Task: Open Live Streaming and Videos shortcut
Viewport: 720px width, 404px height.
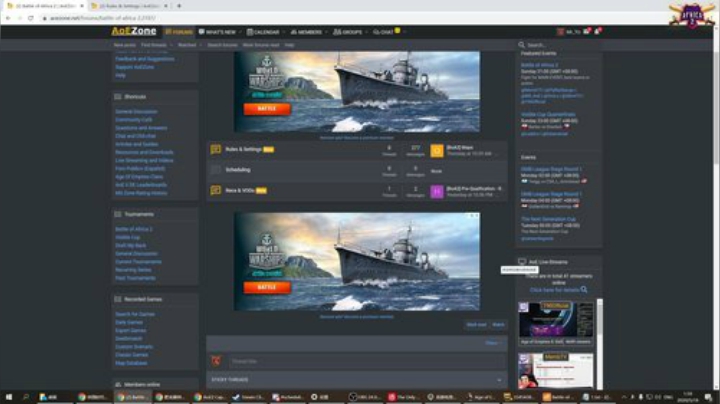Action: (x=144, y=161)
